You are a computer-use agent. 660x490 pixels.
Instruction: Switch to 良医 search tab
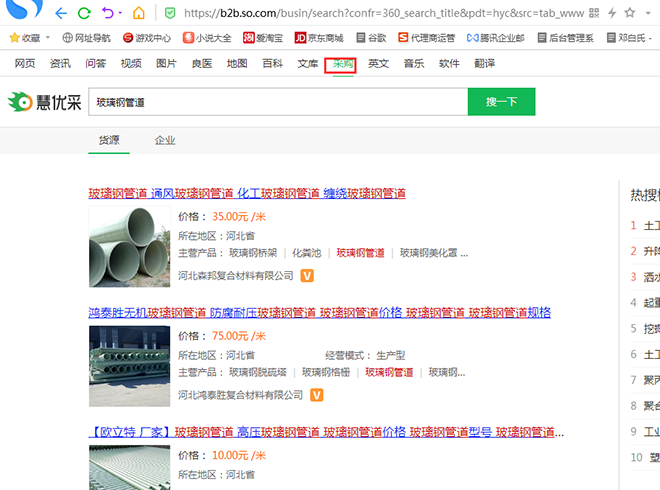202,64
